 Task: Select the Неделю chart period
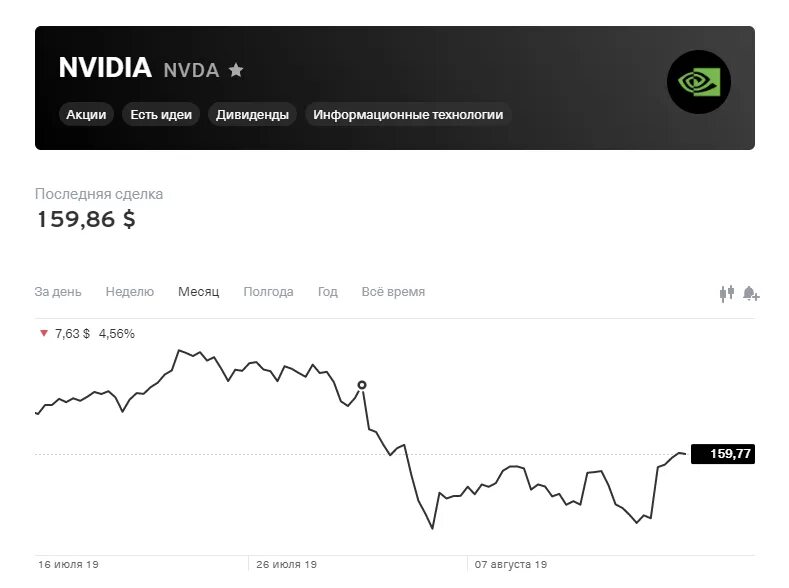click(130, 292)
